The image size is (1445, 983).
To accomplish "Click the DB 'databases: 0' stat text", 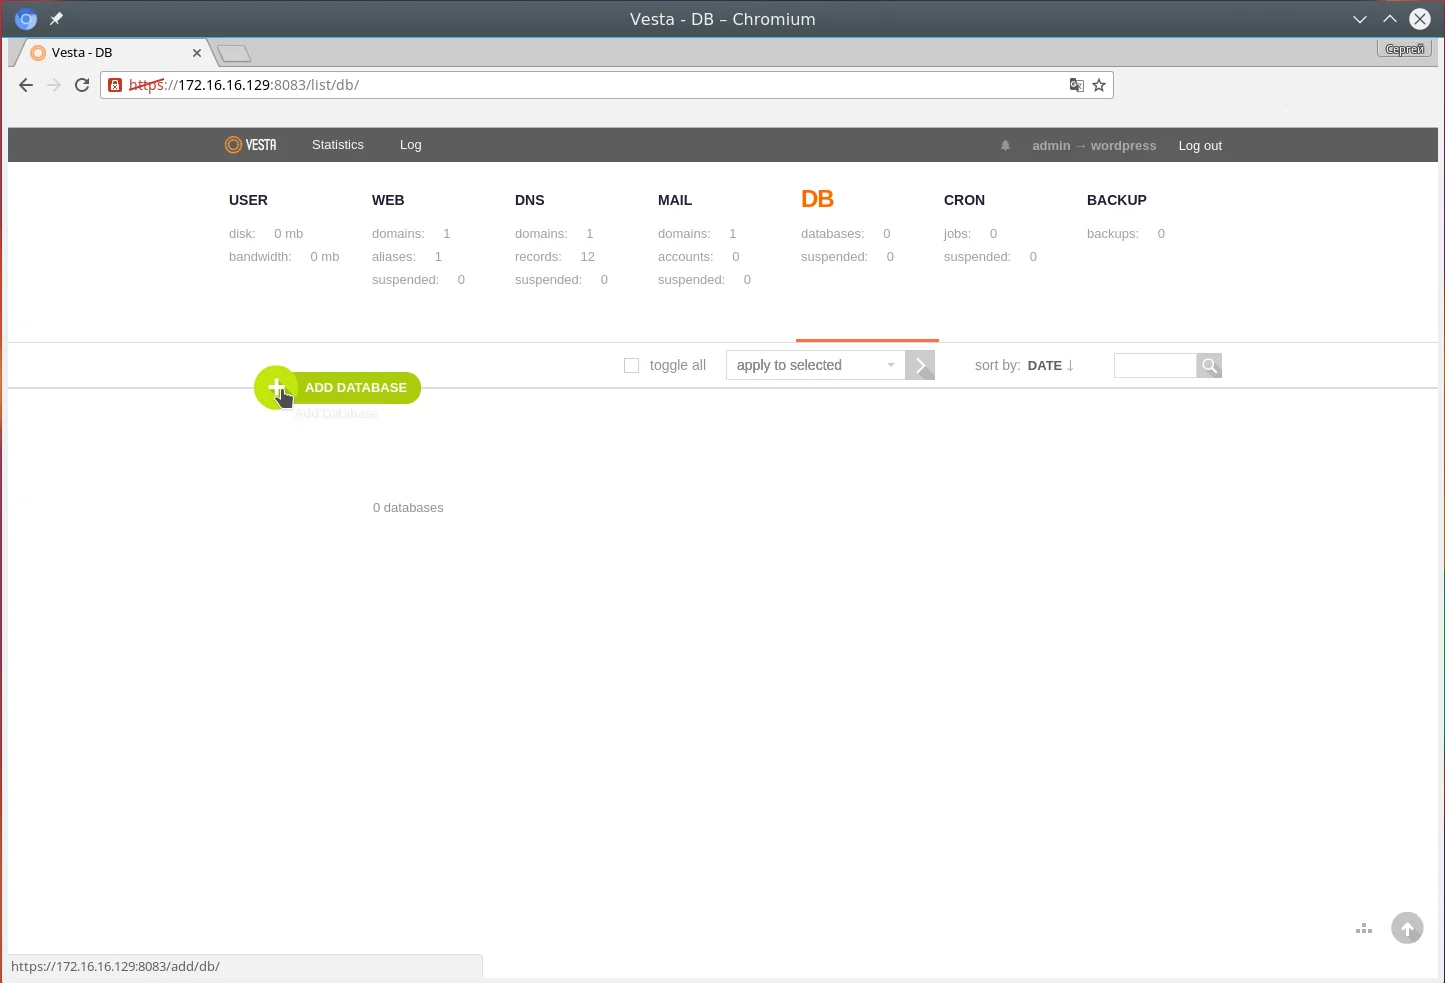I will pyautogui.click(x=846, y=234).
